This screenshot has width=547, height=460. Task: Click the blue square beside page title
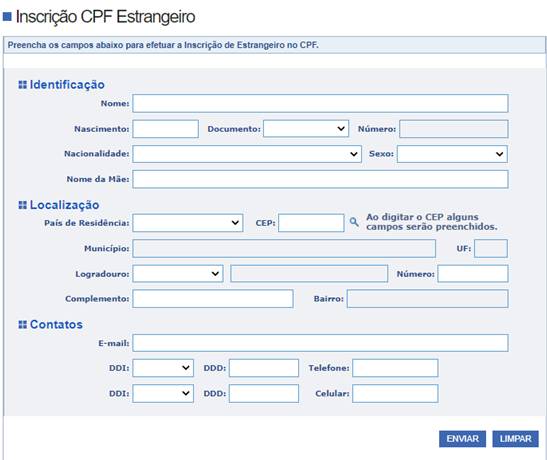point(7,16)
